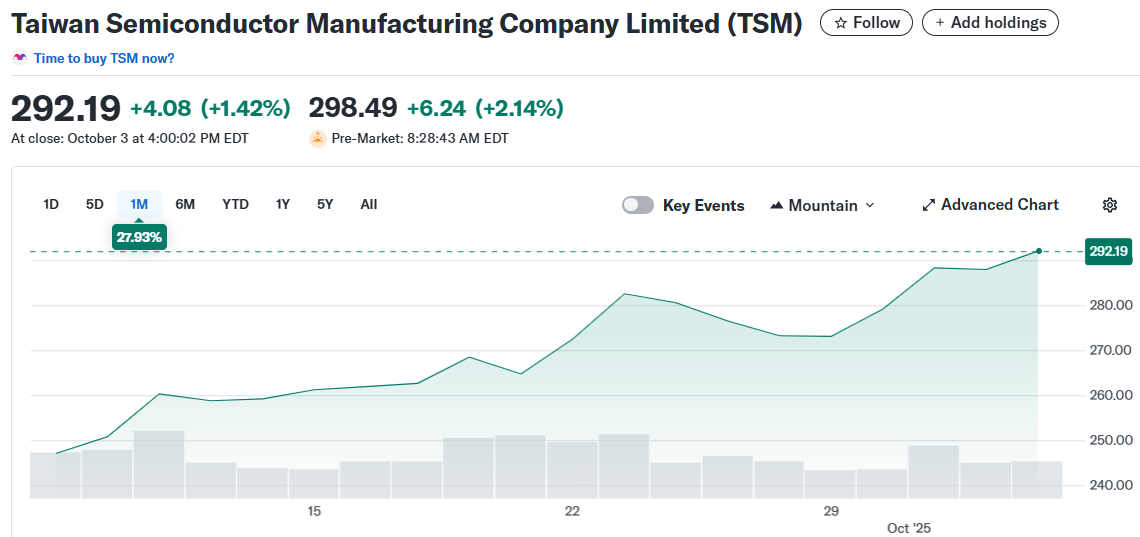Image resolution: width=1140 pixels, height=537 pixels.
Task: Show the 1Y chart range
Action: 283,204
